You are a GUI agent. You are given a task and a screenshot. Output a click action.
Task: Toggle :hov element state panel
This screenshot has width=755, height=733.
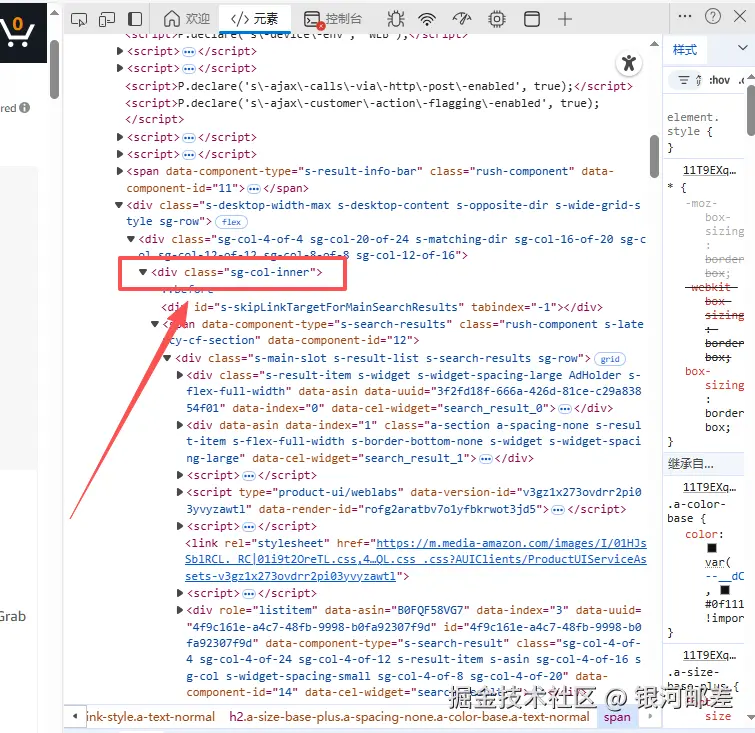click(719, 80)
